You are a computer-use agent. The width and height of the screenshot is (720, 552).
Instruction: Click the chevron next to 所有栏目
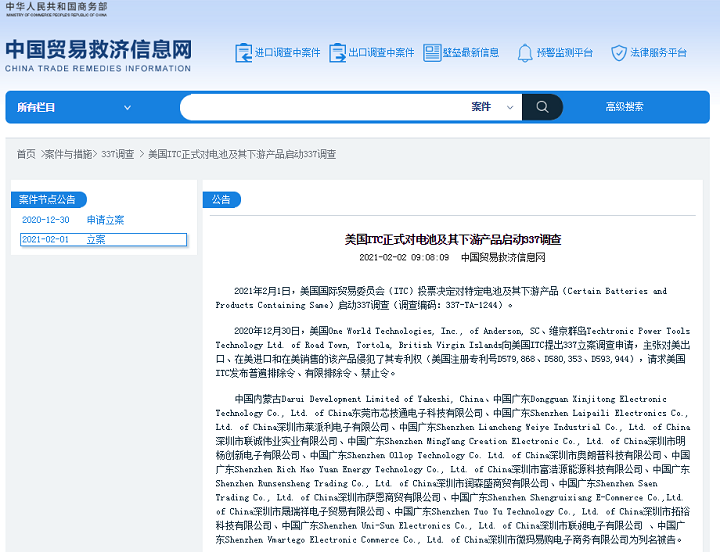(x=127, y=107)
